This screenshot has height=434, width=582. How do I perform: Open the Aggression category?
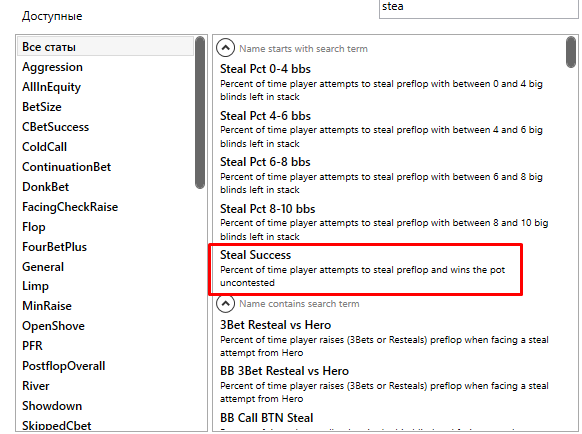(x=52, y=67)
